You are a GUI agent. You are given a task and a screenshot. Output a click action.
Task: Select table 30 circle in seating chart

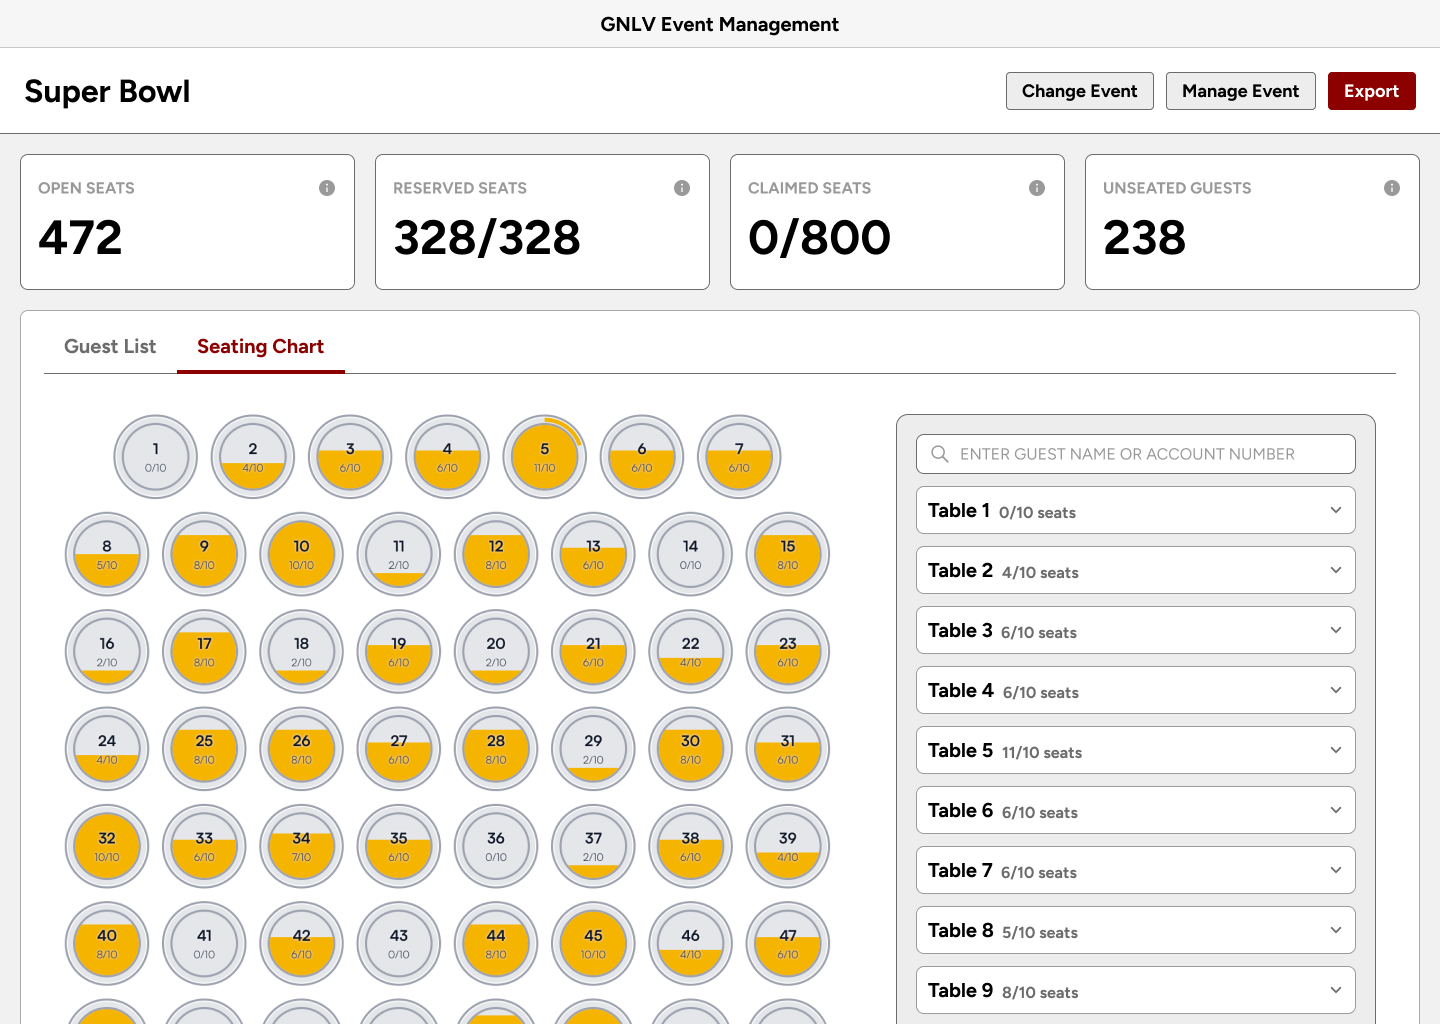[691, 749]
